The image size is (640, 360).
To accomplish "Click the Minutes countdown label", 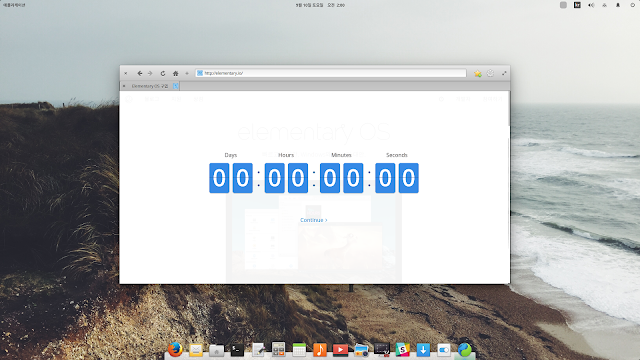I will (x=341, y=155).
